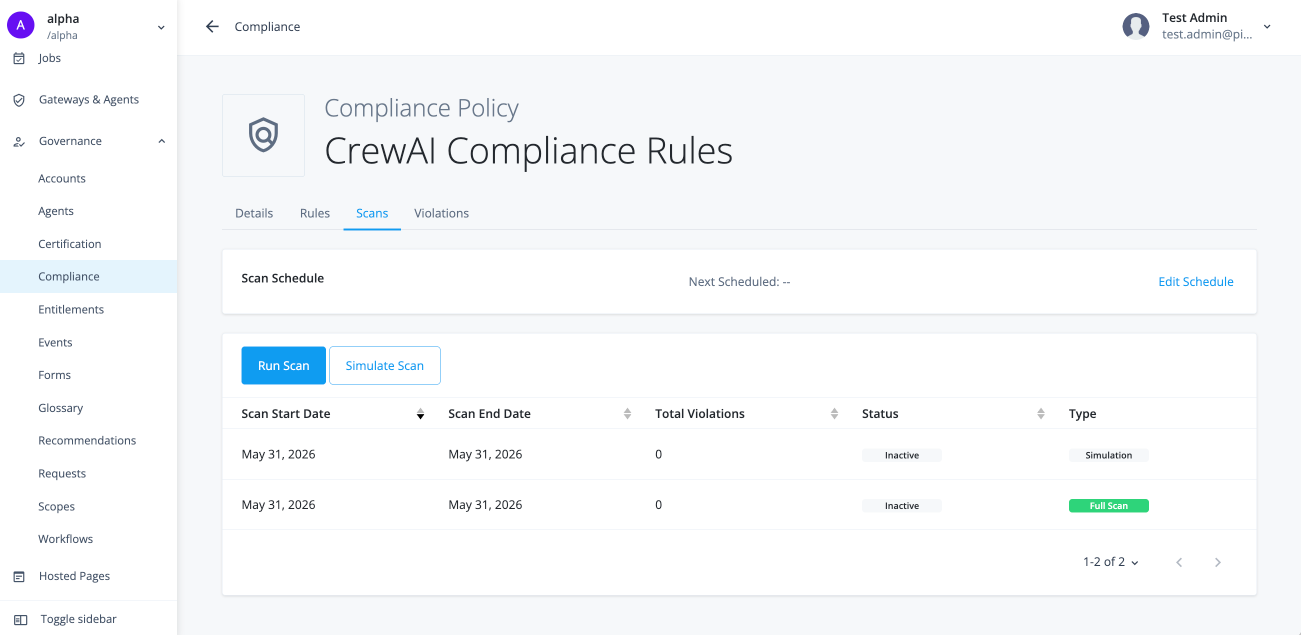Click the Next Scheduled text
The width and height of the screenshot is (1301, 635).
pos(739,282)
